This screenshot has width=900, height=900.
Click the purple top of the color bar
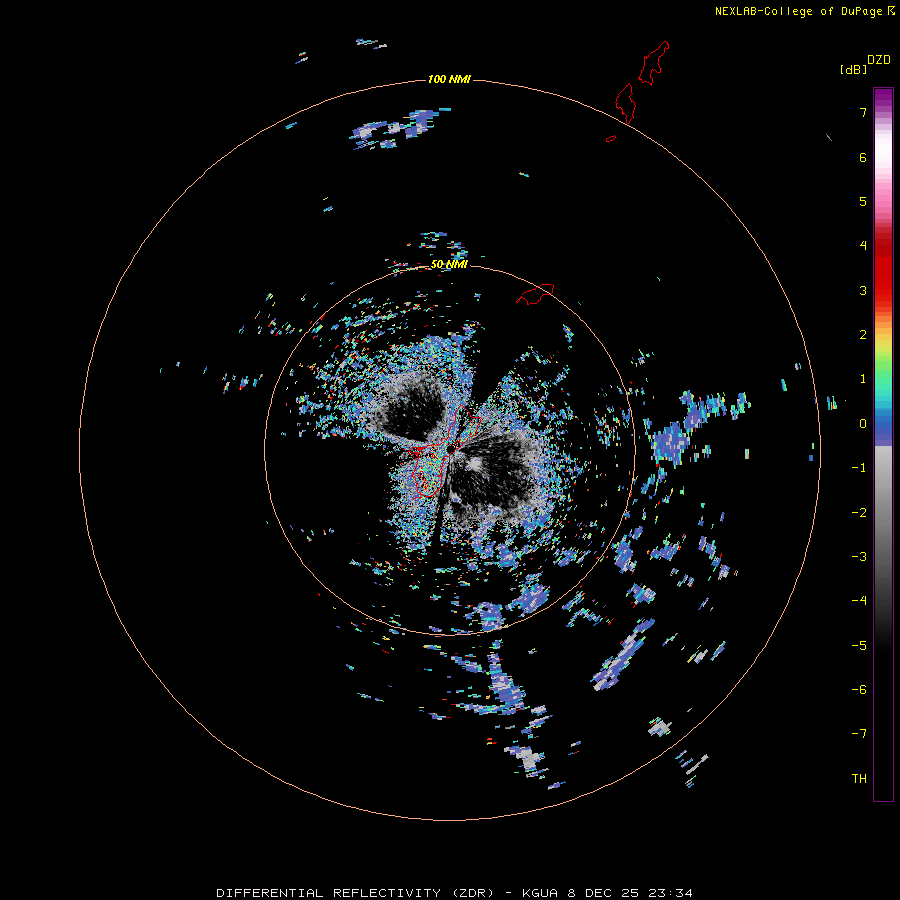tap(883, 98)
